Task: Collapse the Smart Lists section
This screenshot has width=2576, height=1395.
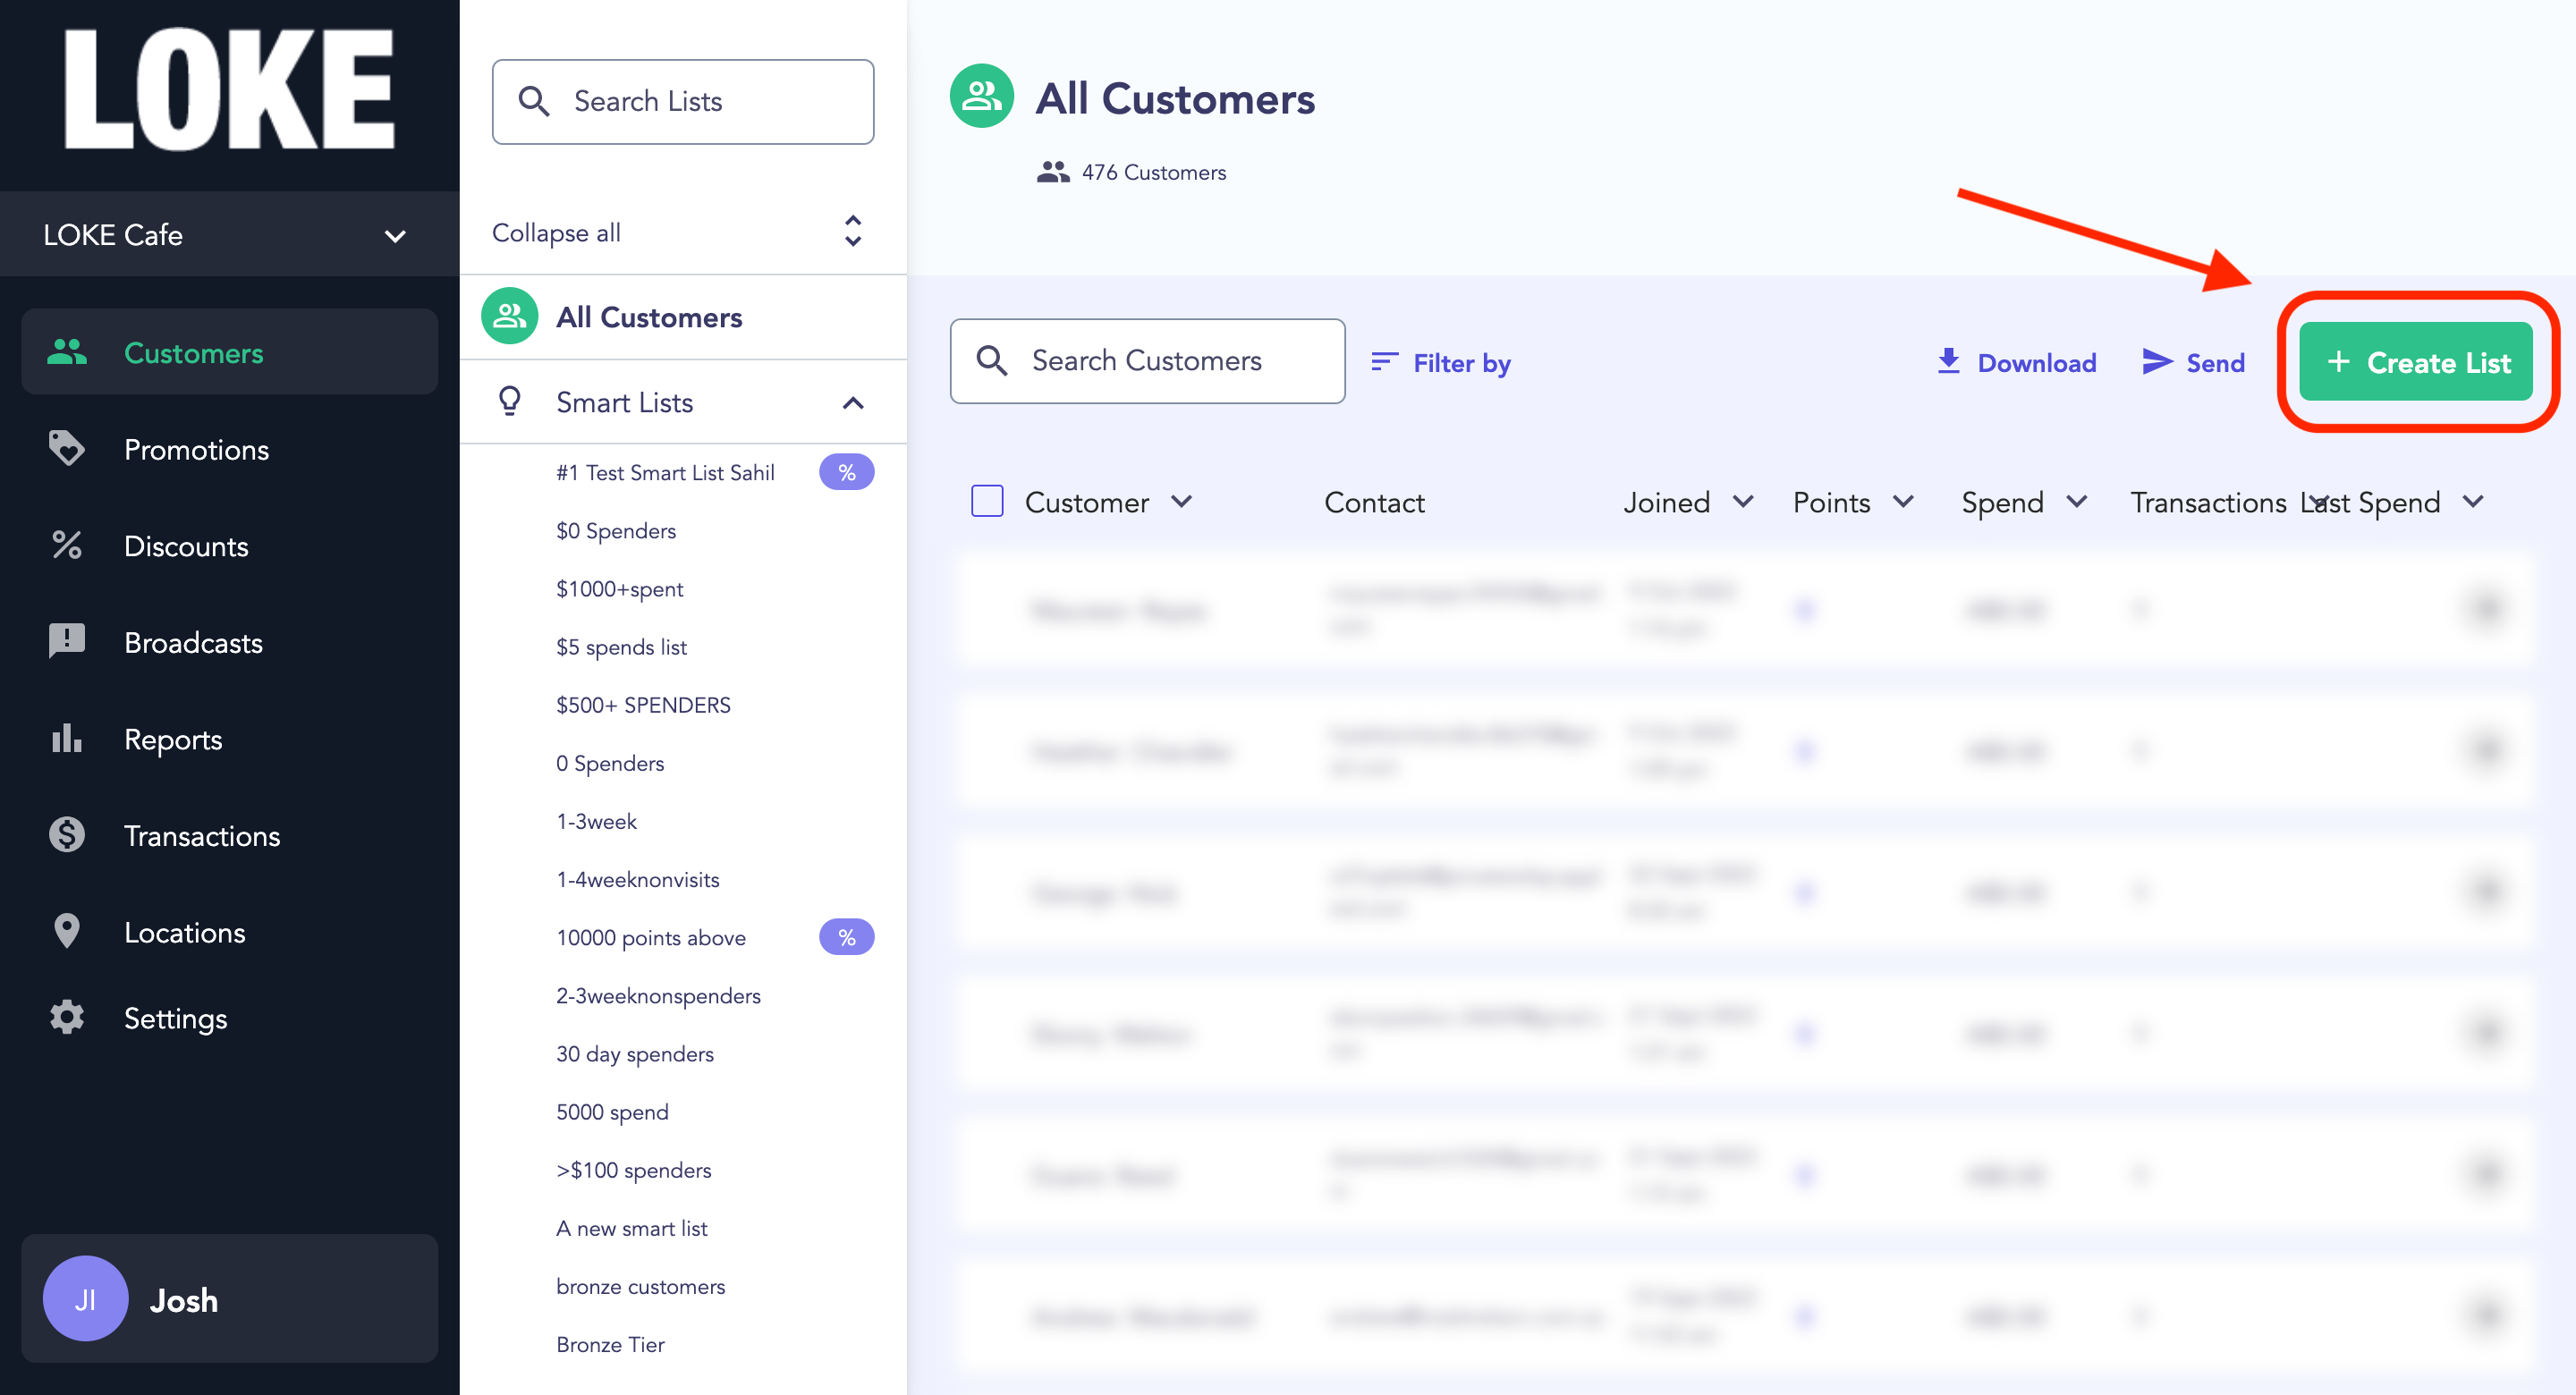Action: click(853, 403)
